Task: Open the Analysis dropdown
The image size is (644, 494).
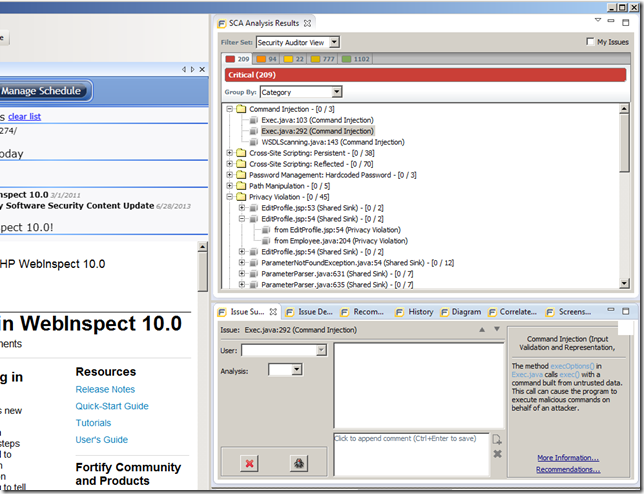Action: (x=297, y=370)
